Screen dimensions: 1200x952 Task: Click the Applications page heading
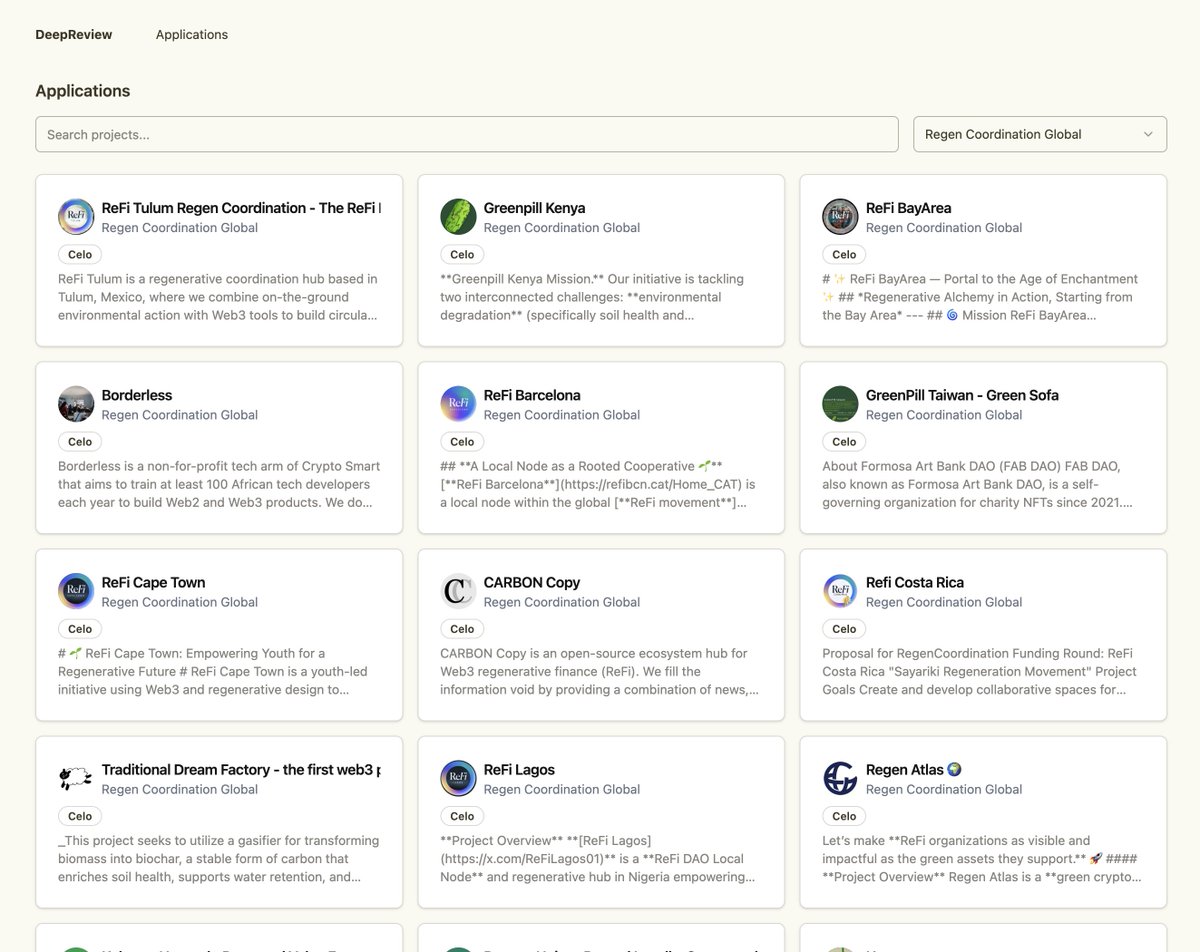83,91
